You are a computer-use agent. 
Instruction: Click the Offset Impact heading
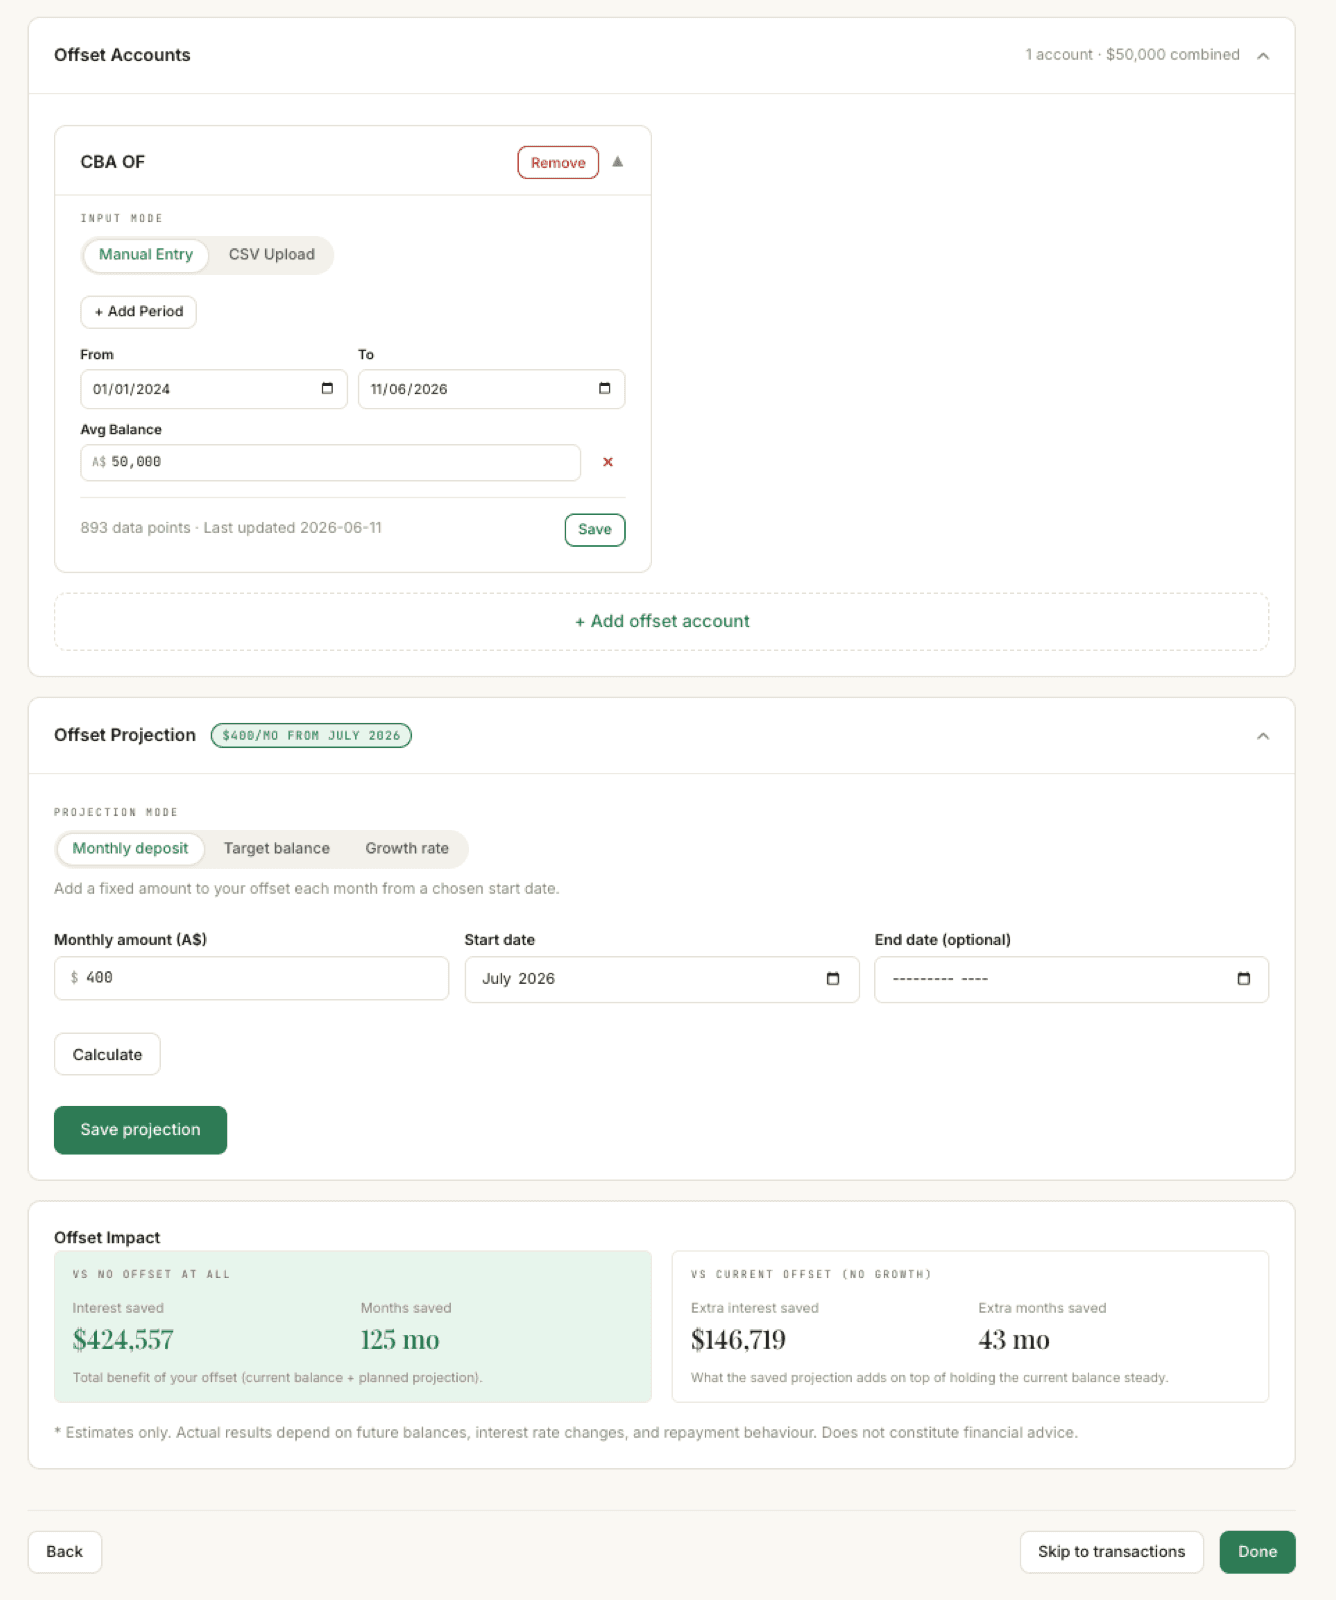[x=107, y=1238]
